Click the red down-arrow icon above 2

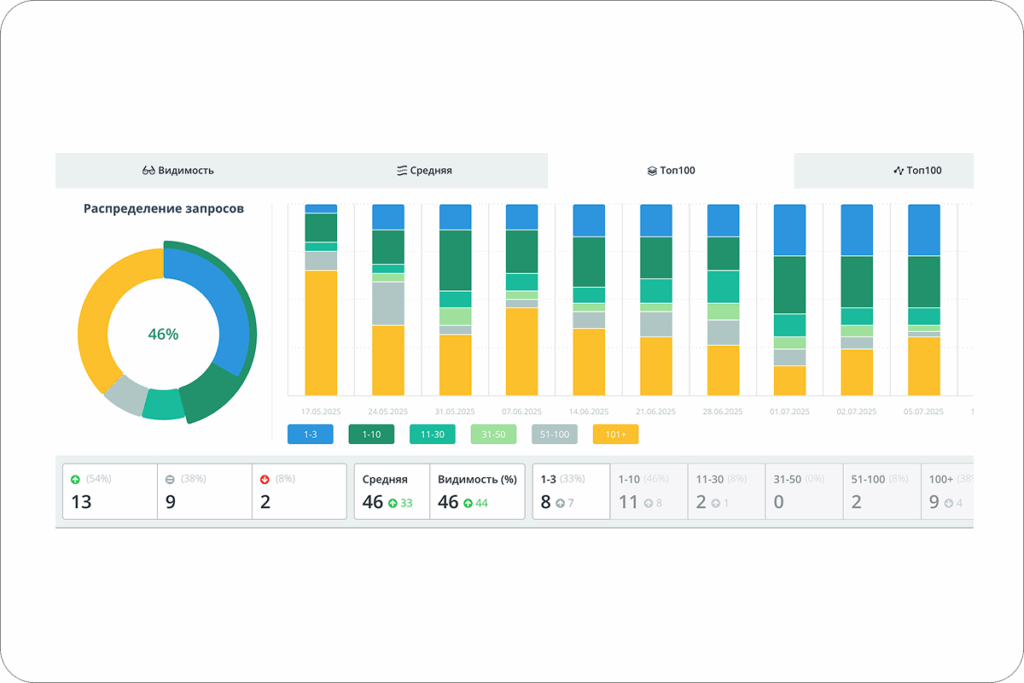coord(264,479)
